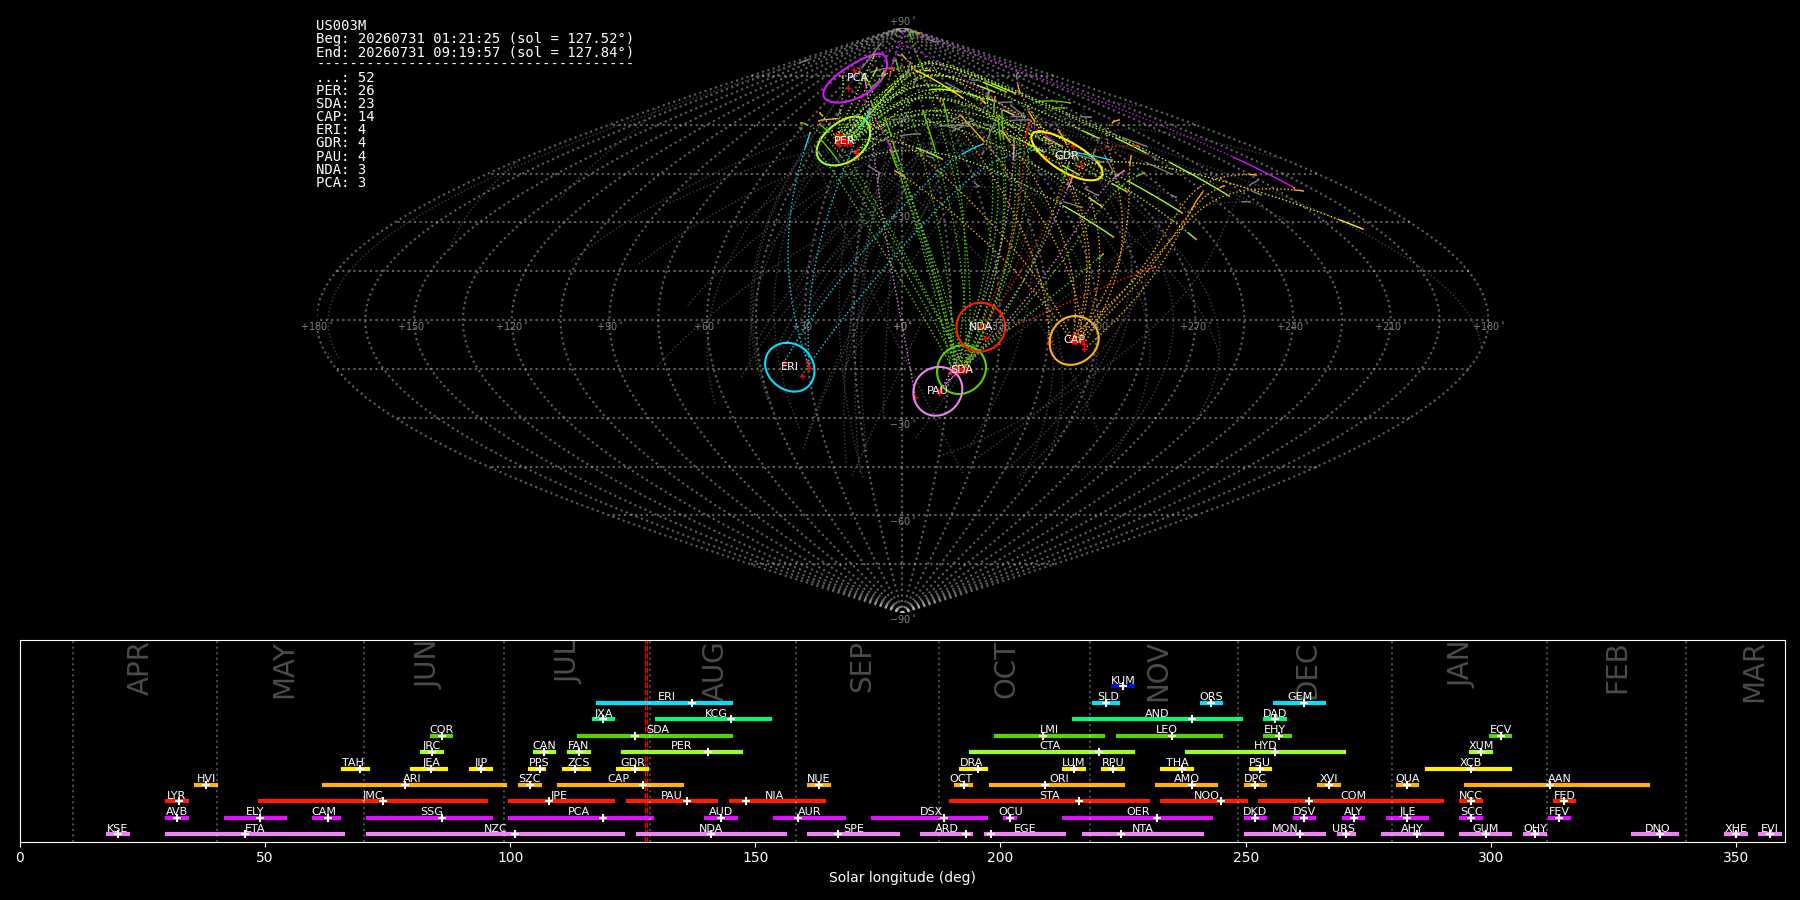The image size is (1800, 900).
Task: Click the GEM shower bar in the timeline
Action: [1299, 703]
